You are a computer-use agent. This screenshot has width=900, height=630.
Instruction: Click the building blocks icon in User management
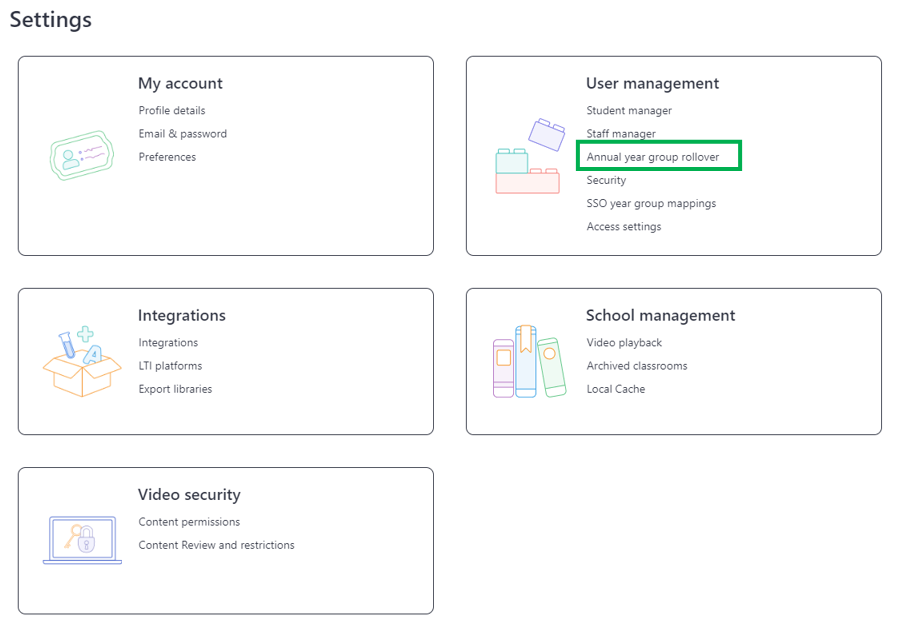click(530, 156)
